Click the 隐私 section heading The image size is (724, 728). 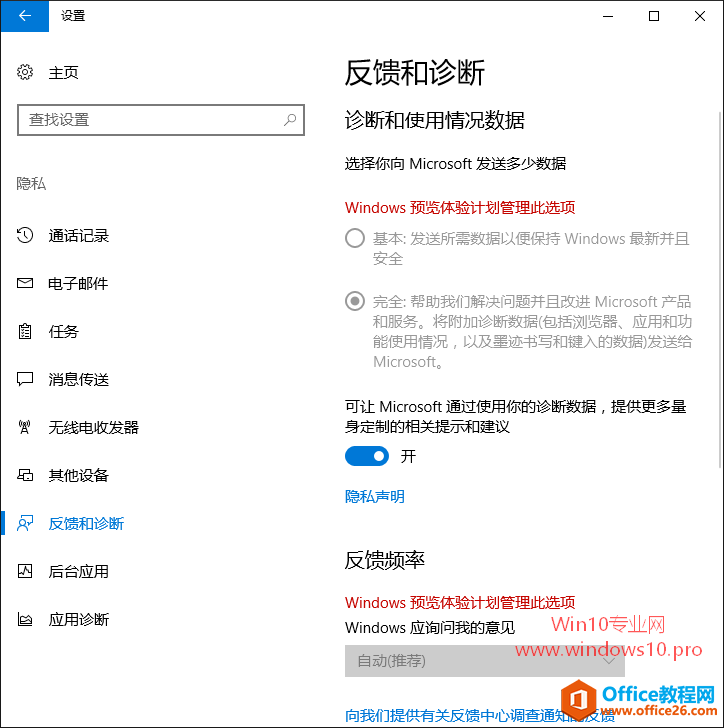tap(31, 183)
